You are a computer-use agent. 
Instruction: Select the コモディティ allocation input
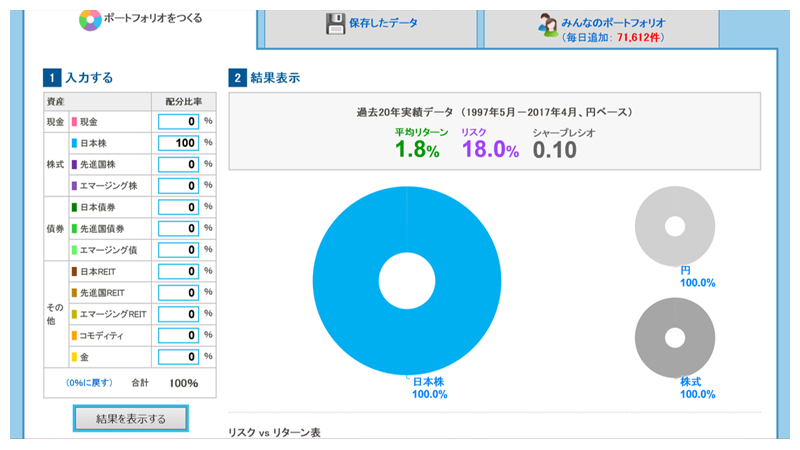coord(178,335)
